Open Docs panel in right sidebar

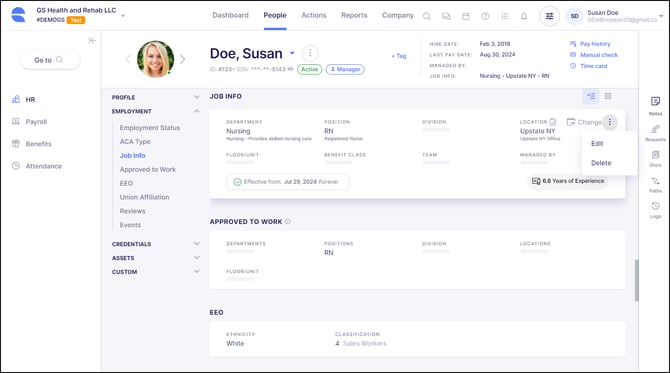click(655, 159)
